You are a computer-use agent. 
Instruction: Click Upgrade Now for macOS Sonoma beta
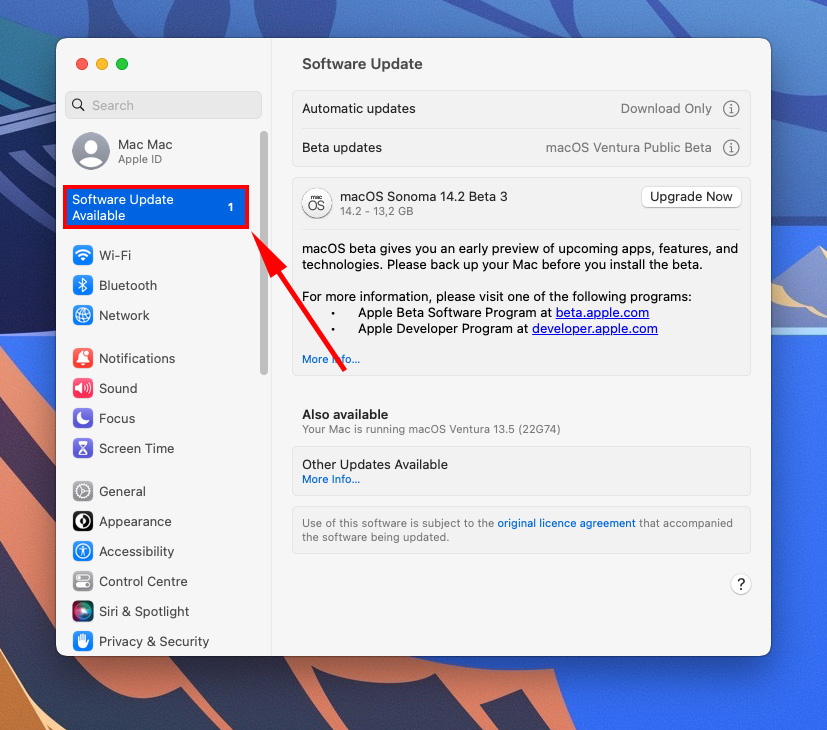[691, 197]
